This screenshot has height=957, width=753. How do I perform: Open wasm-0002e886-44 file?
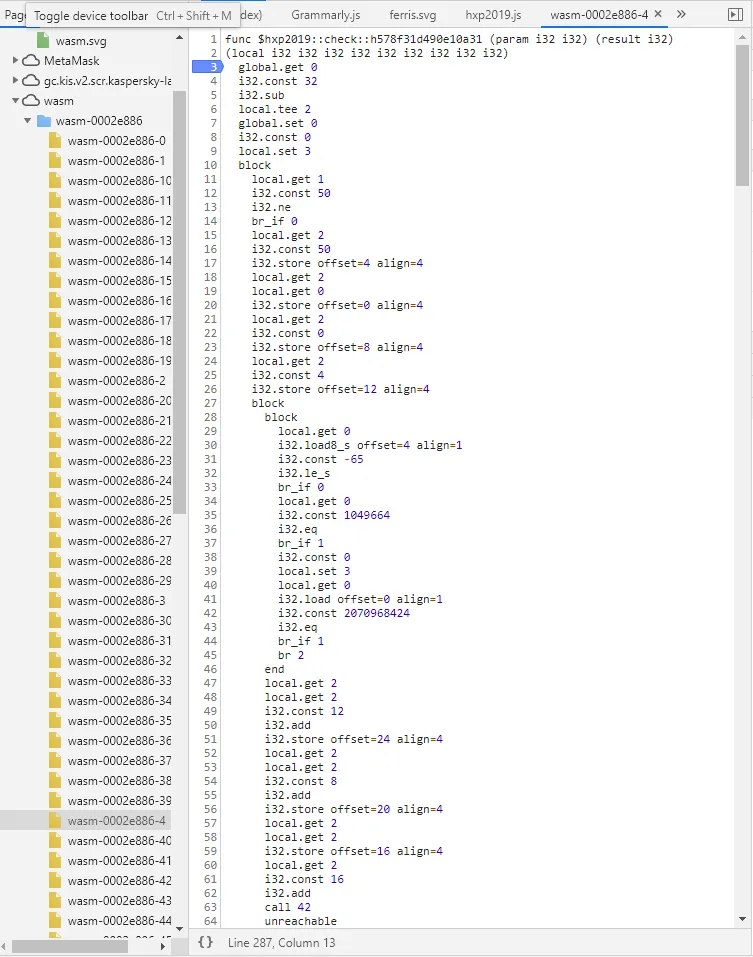120,920
